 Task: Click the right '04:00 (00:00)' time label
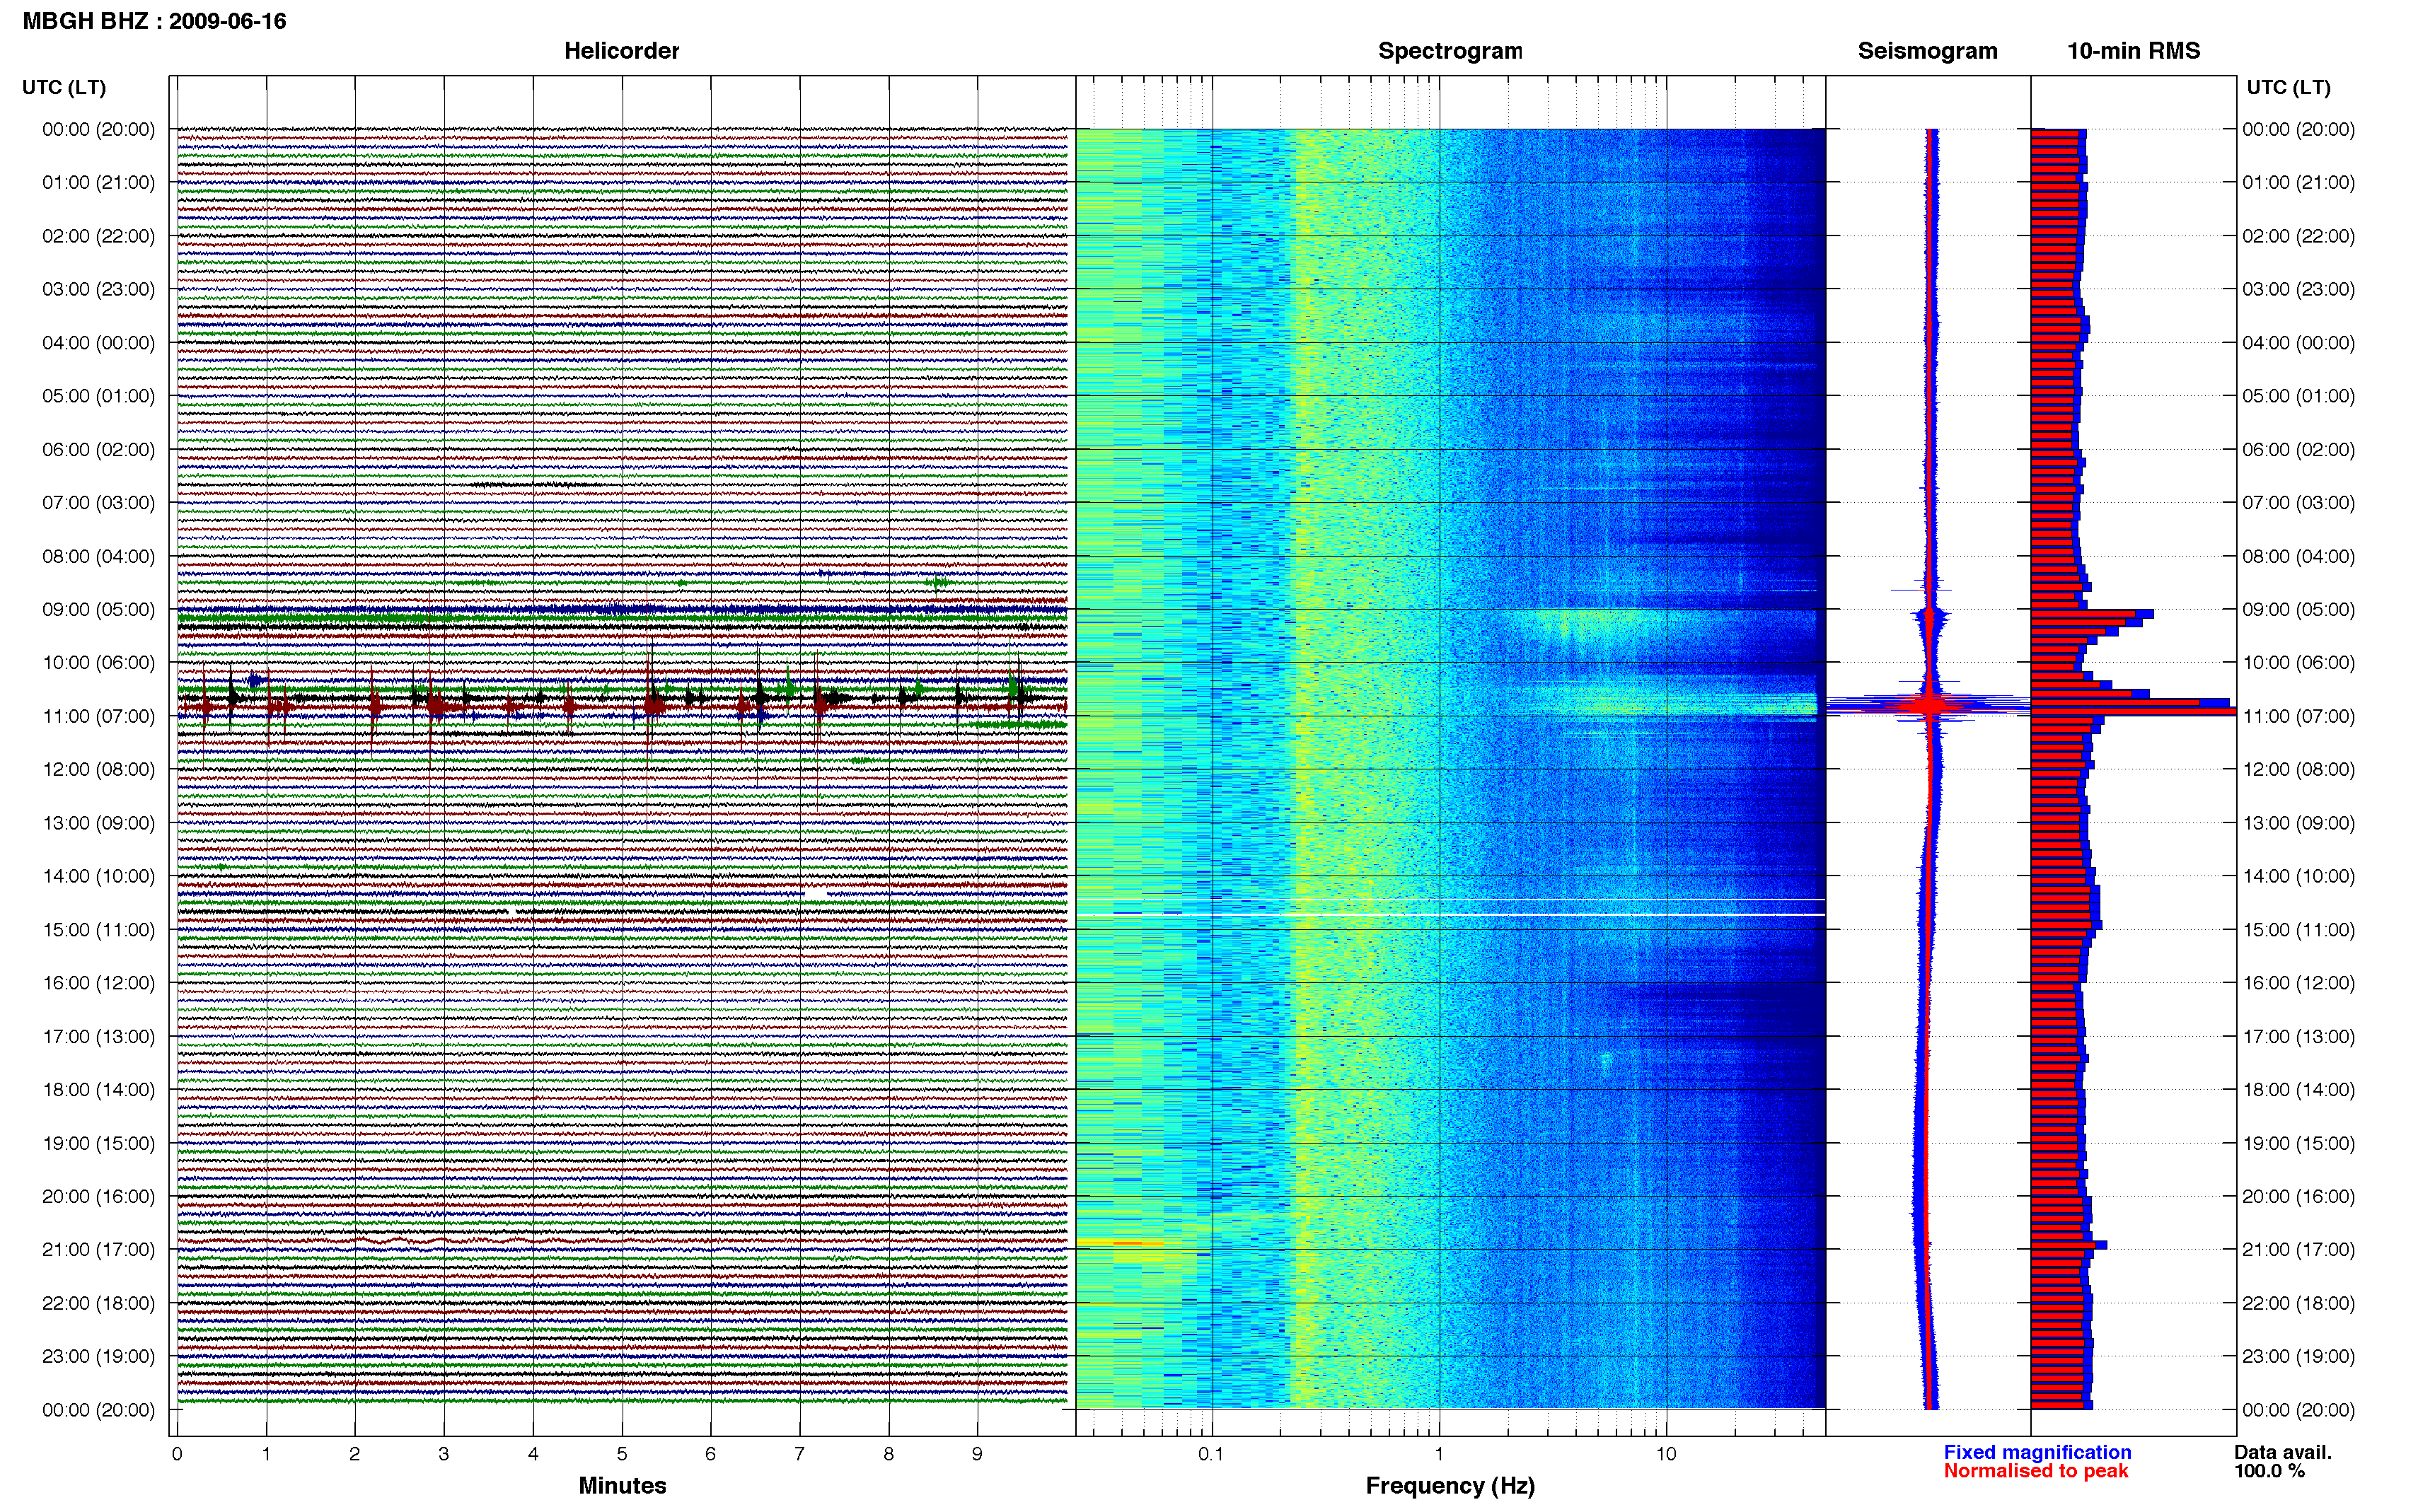tap(2298, 343)
